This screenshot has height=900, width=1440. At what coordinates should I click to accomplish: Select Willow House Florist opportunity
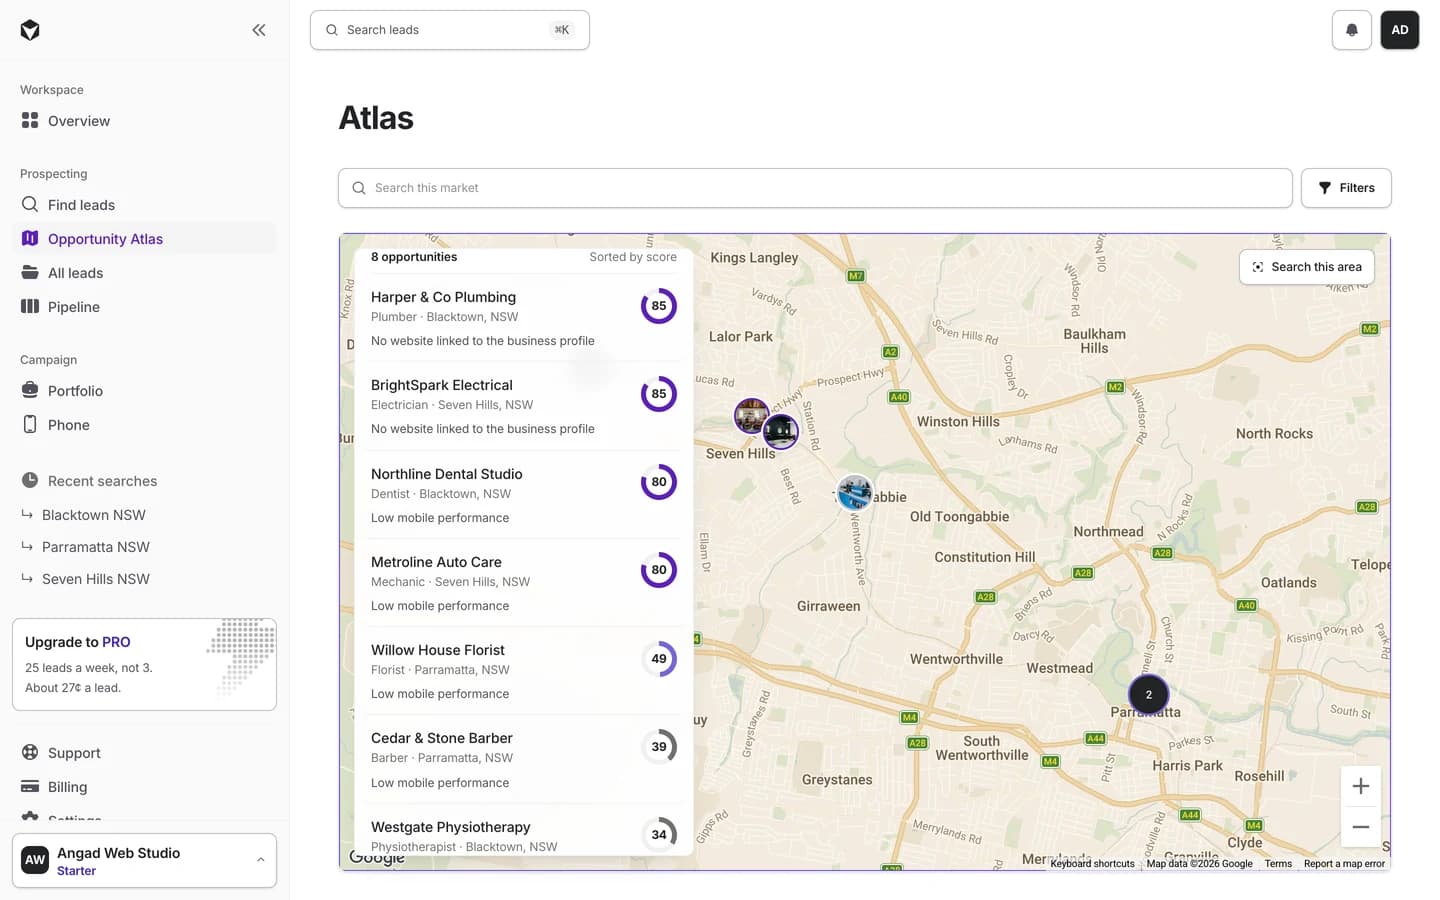(524, 670)
